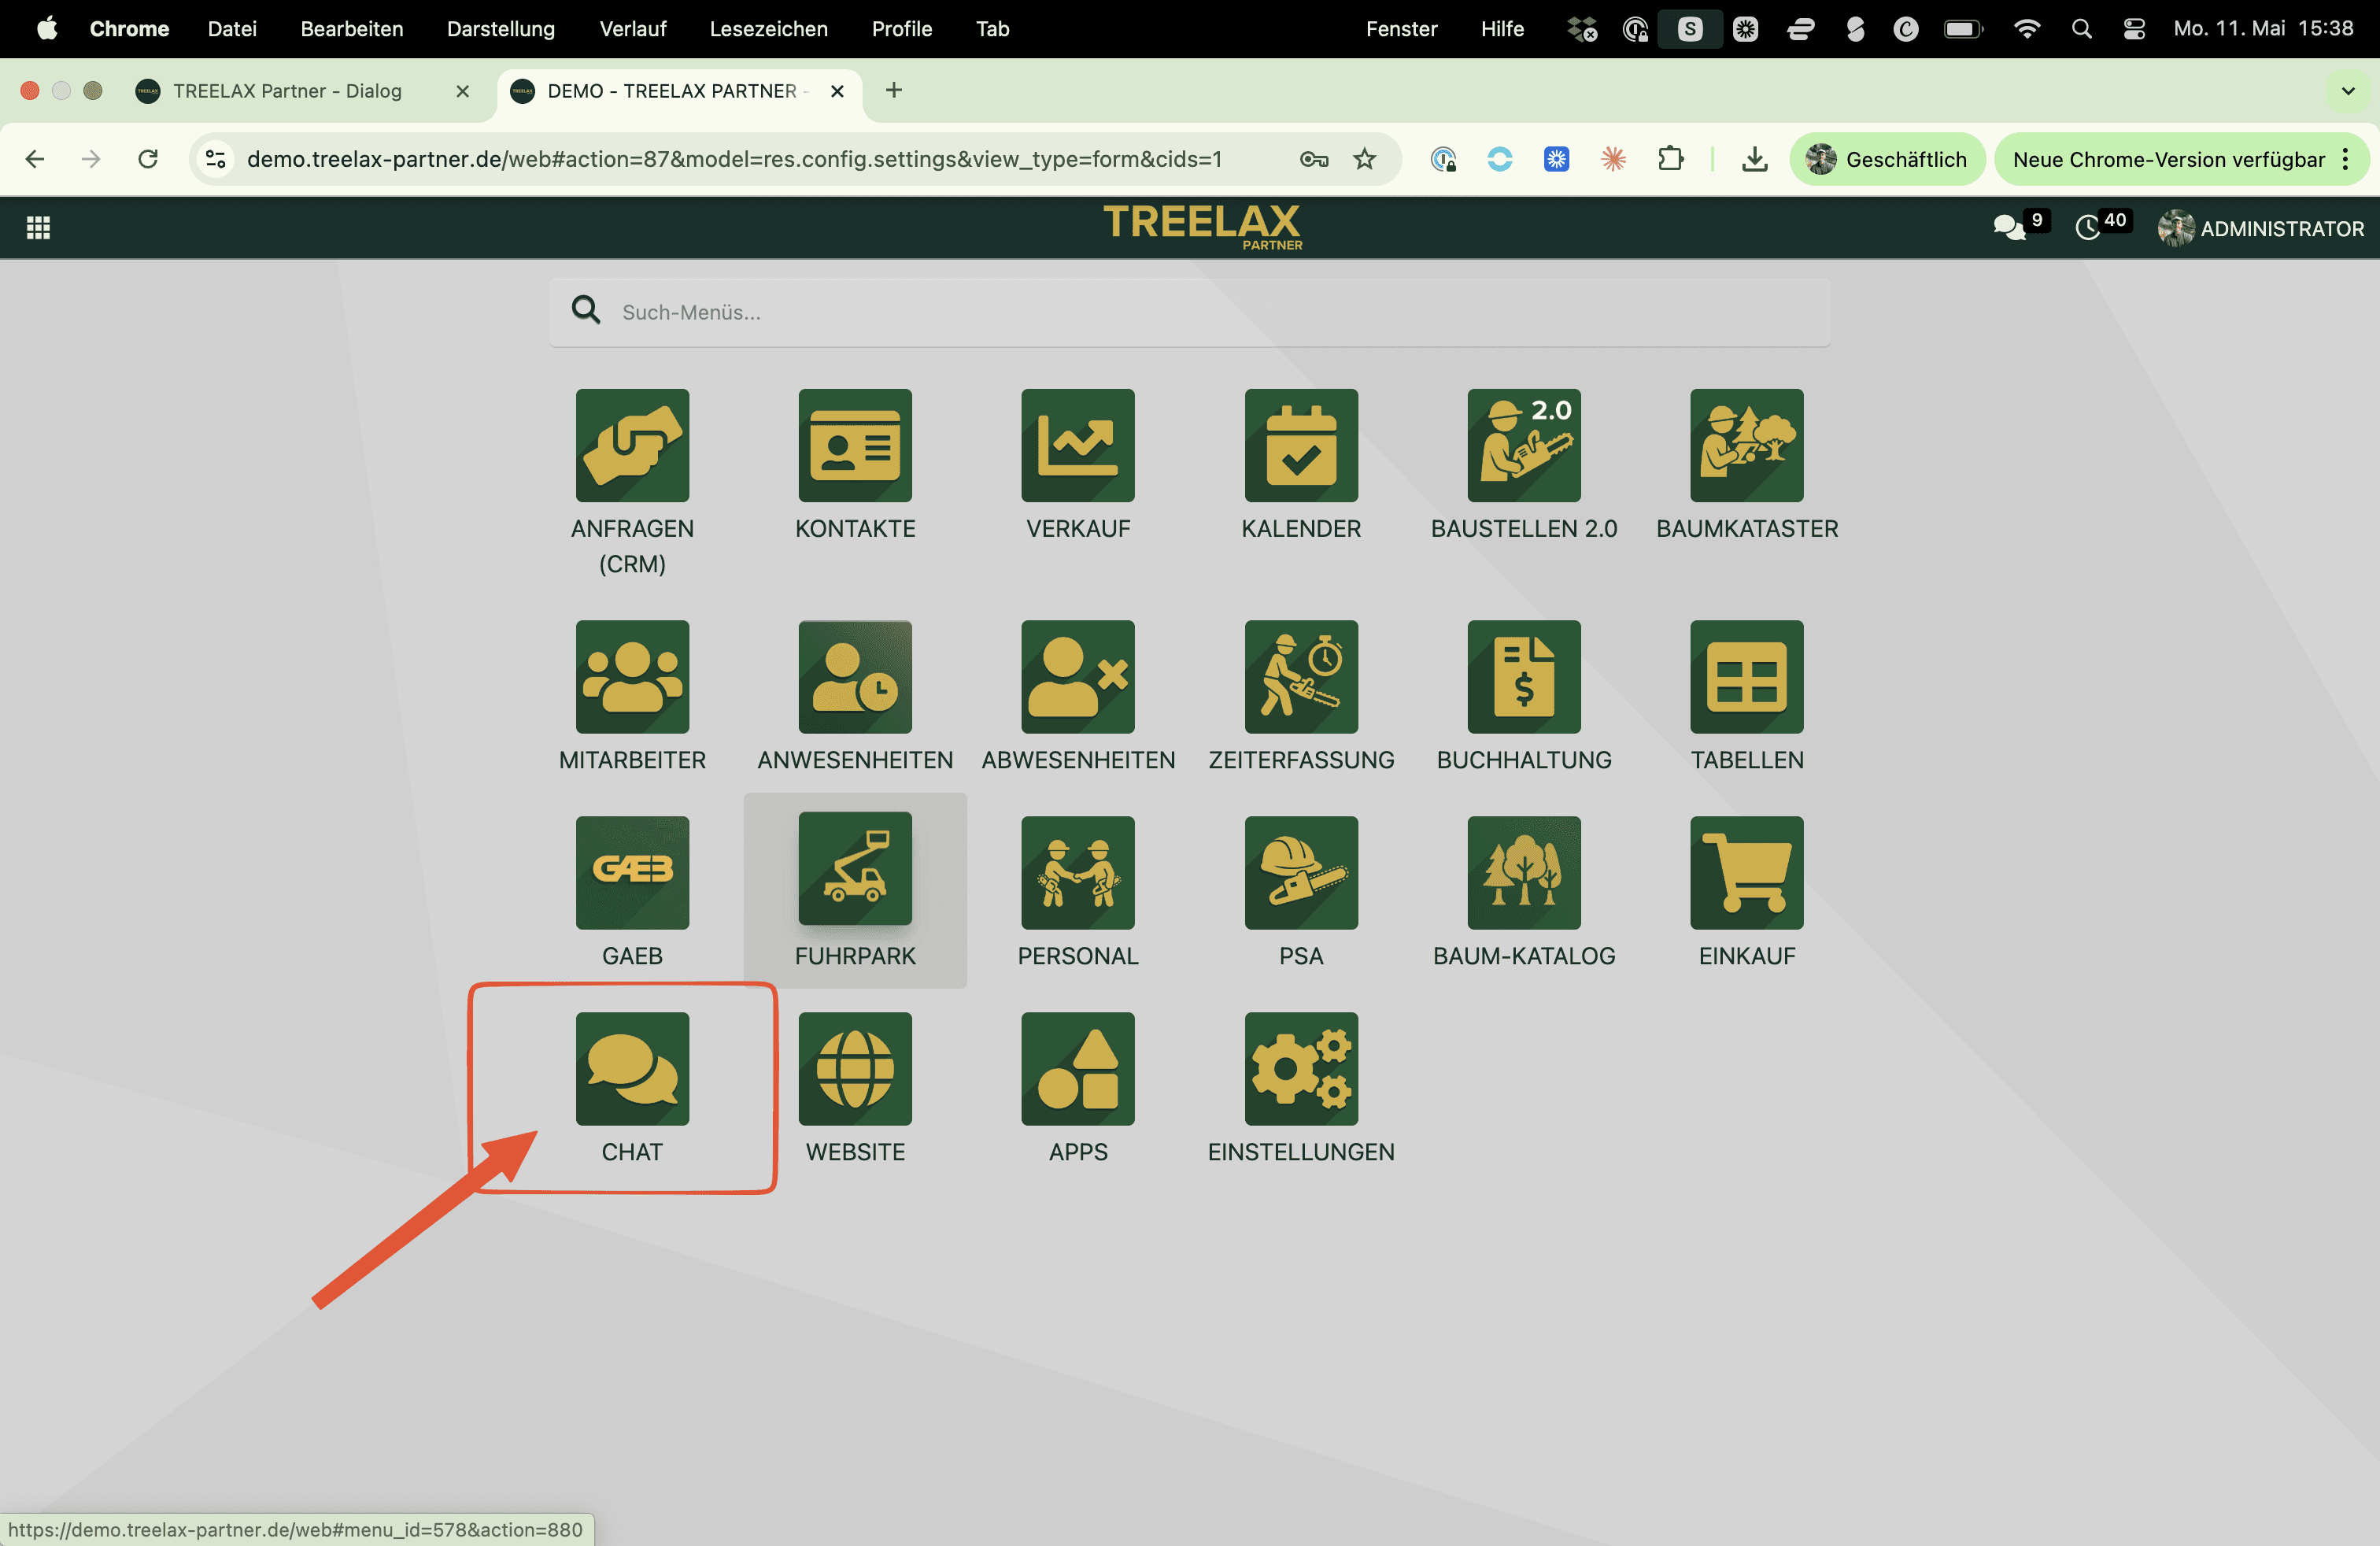The width and height of the screenshot is (2380, 1546).
Task: Launch the Baumkataster module
Action: pos(1746,465)
